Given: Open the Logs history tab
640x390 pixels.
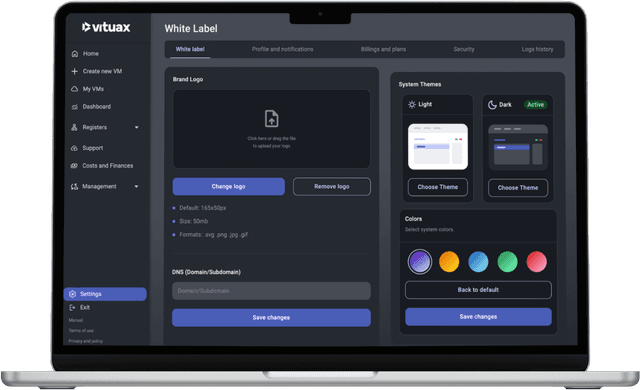Looking at the screenshot, I should click(538, 49).
